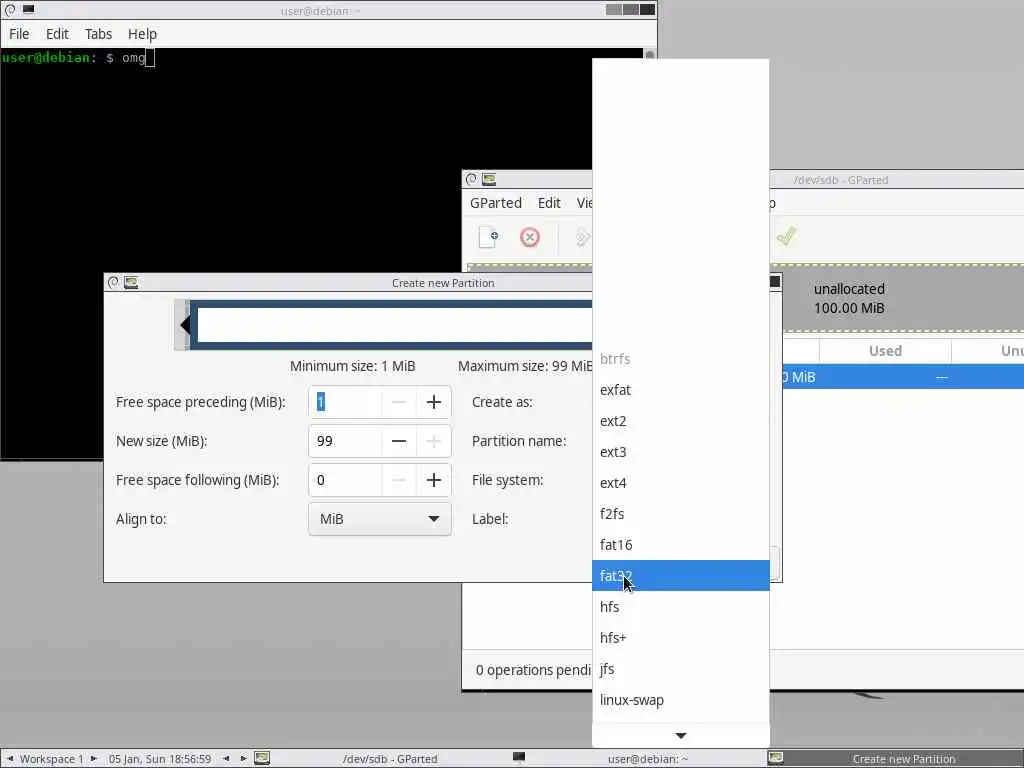Click the Free space following input showing 0
The width and height of the screenshot is (1024, 768).
click(x=345, y=481)
